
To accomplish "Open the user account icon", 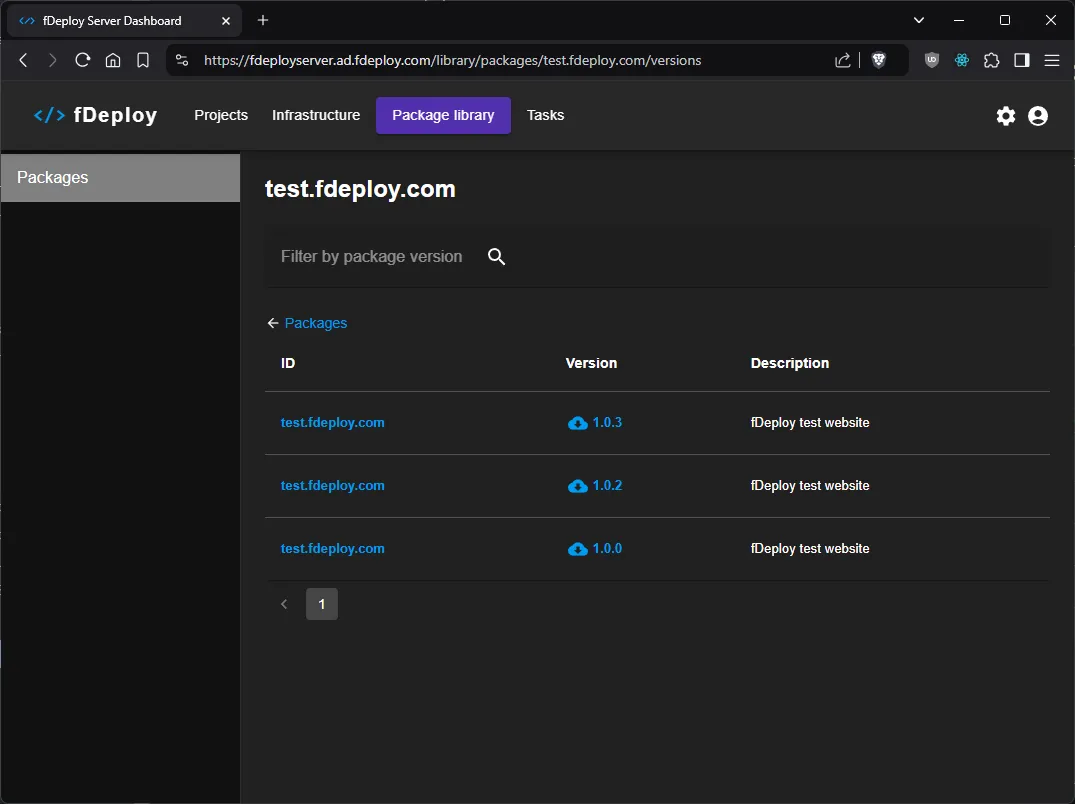I will click(1037, 115).
